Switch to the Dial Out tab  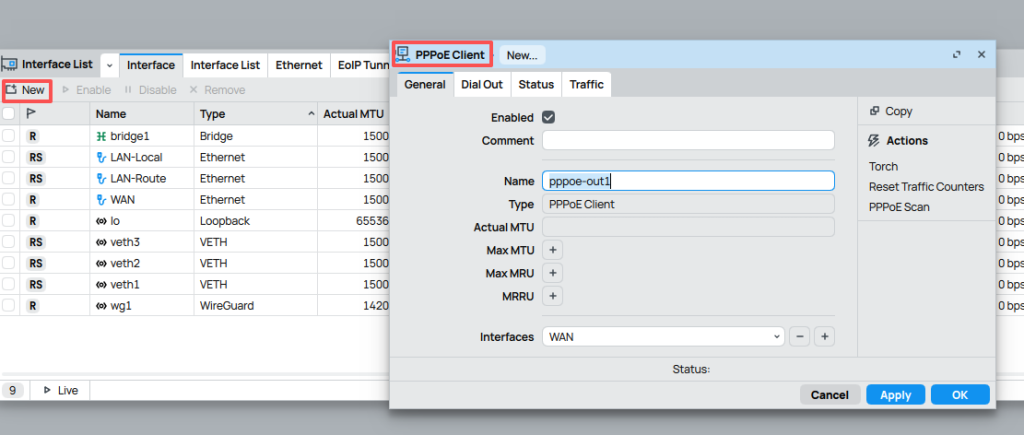coord(482,85)
